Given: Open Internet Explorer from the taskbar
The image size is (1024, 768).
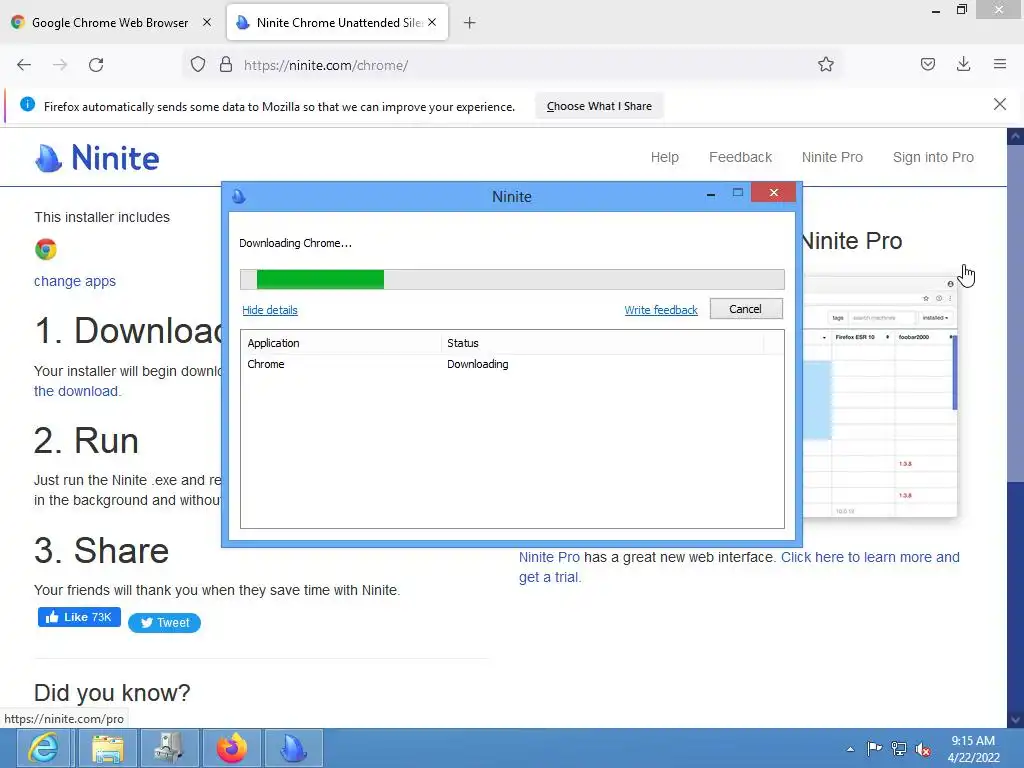Looking at the screenshot, I should coord(43,748).
